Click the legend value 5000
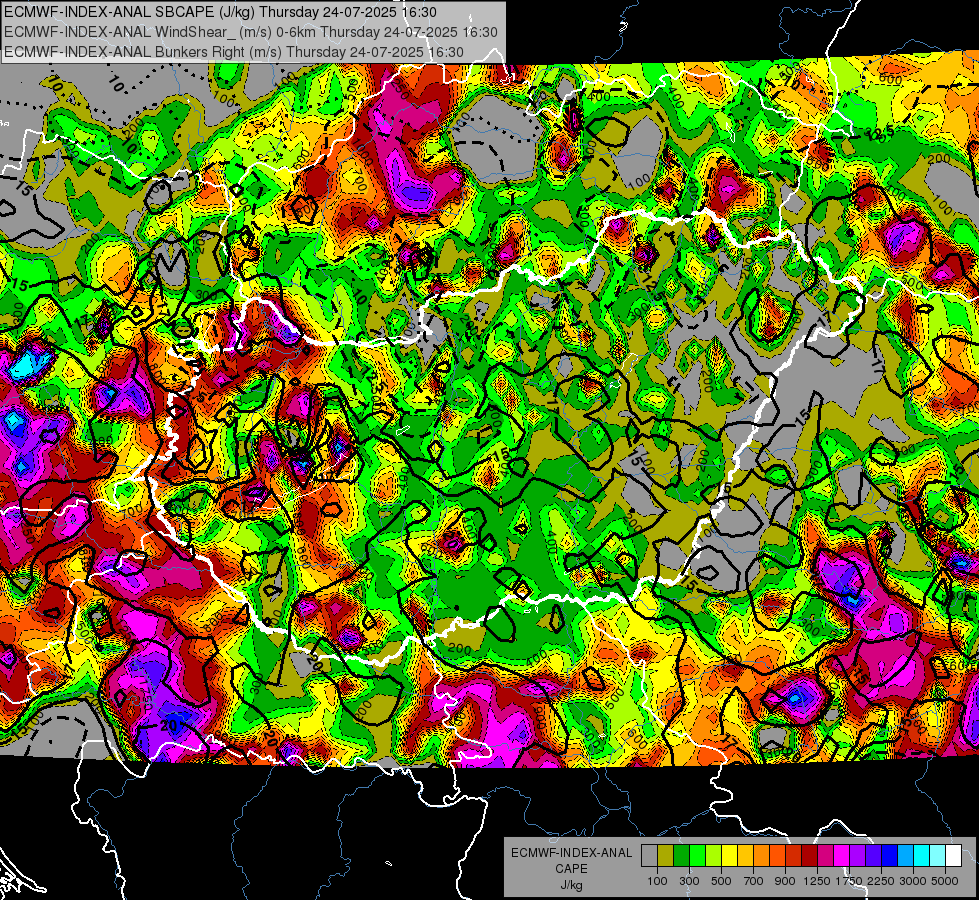Viewport: 979px width, 900px height. (945, 881)
